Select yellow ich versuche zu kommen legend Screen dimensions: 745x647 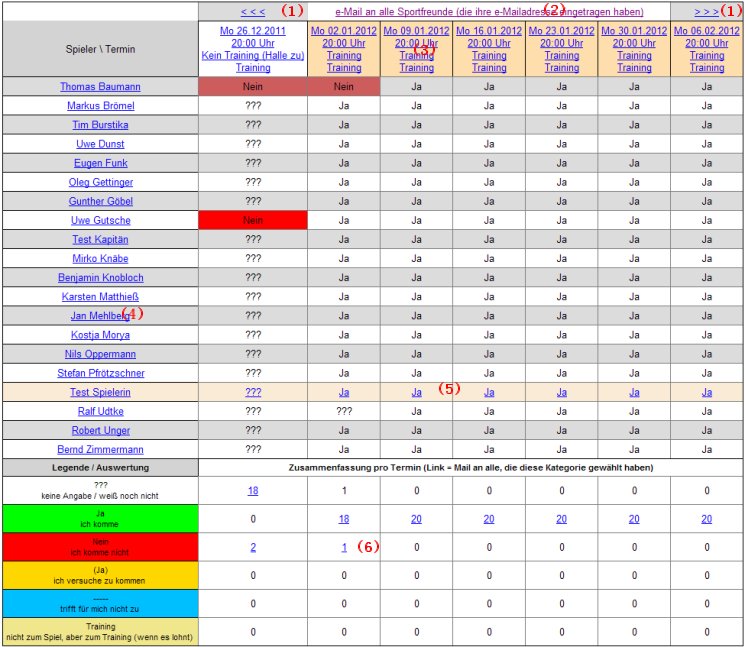pyautogui.click(x=100, y=575)
